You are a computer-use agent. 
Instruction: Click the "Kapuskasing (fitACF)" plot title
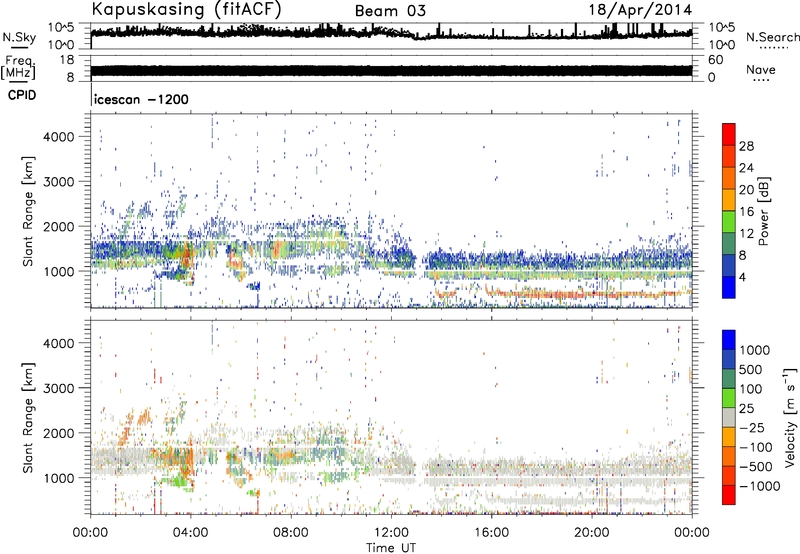(x=186, y=10)
